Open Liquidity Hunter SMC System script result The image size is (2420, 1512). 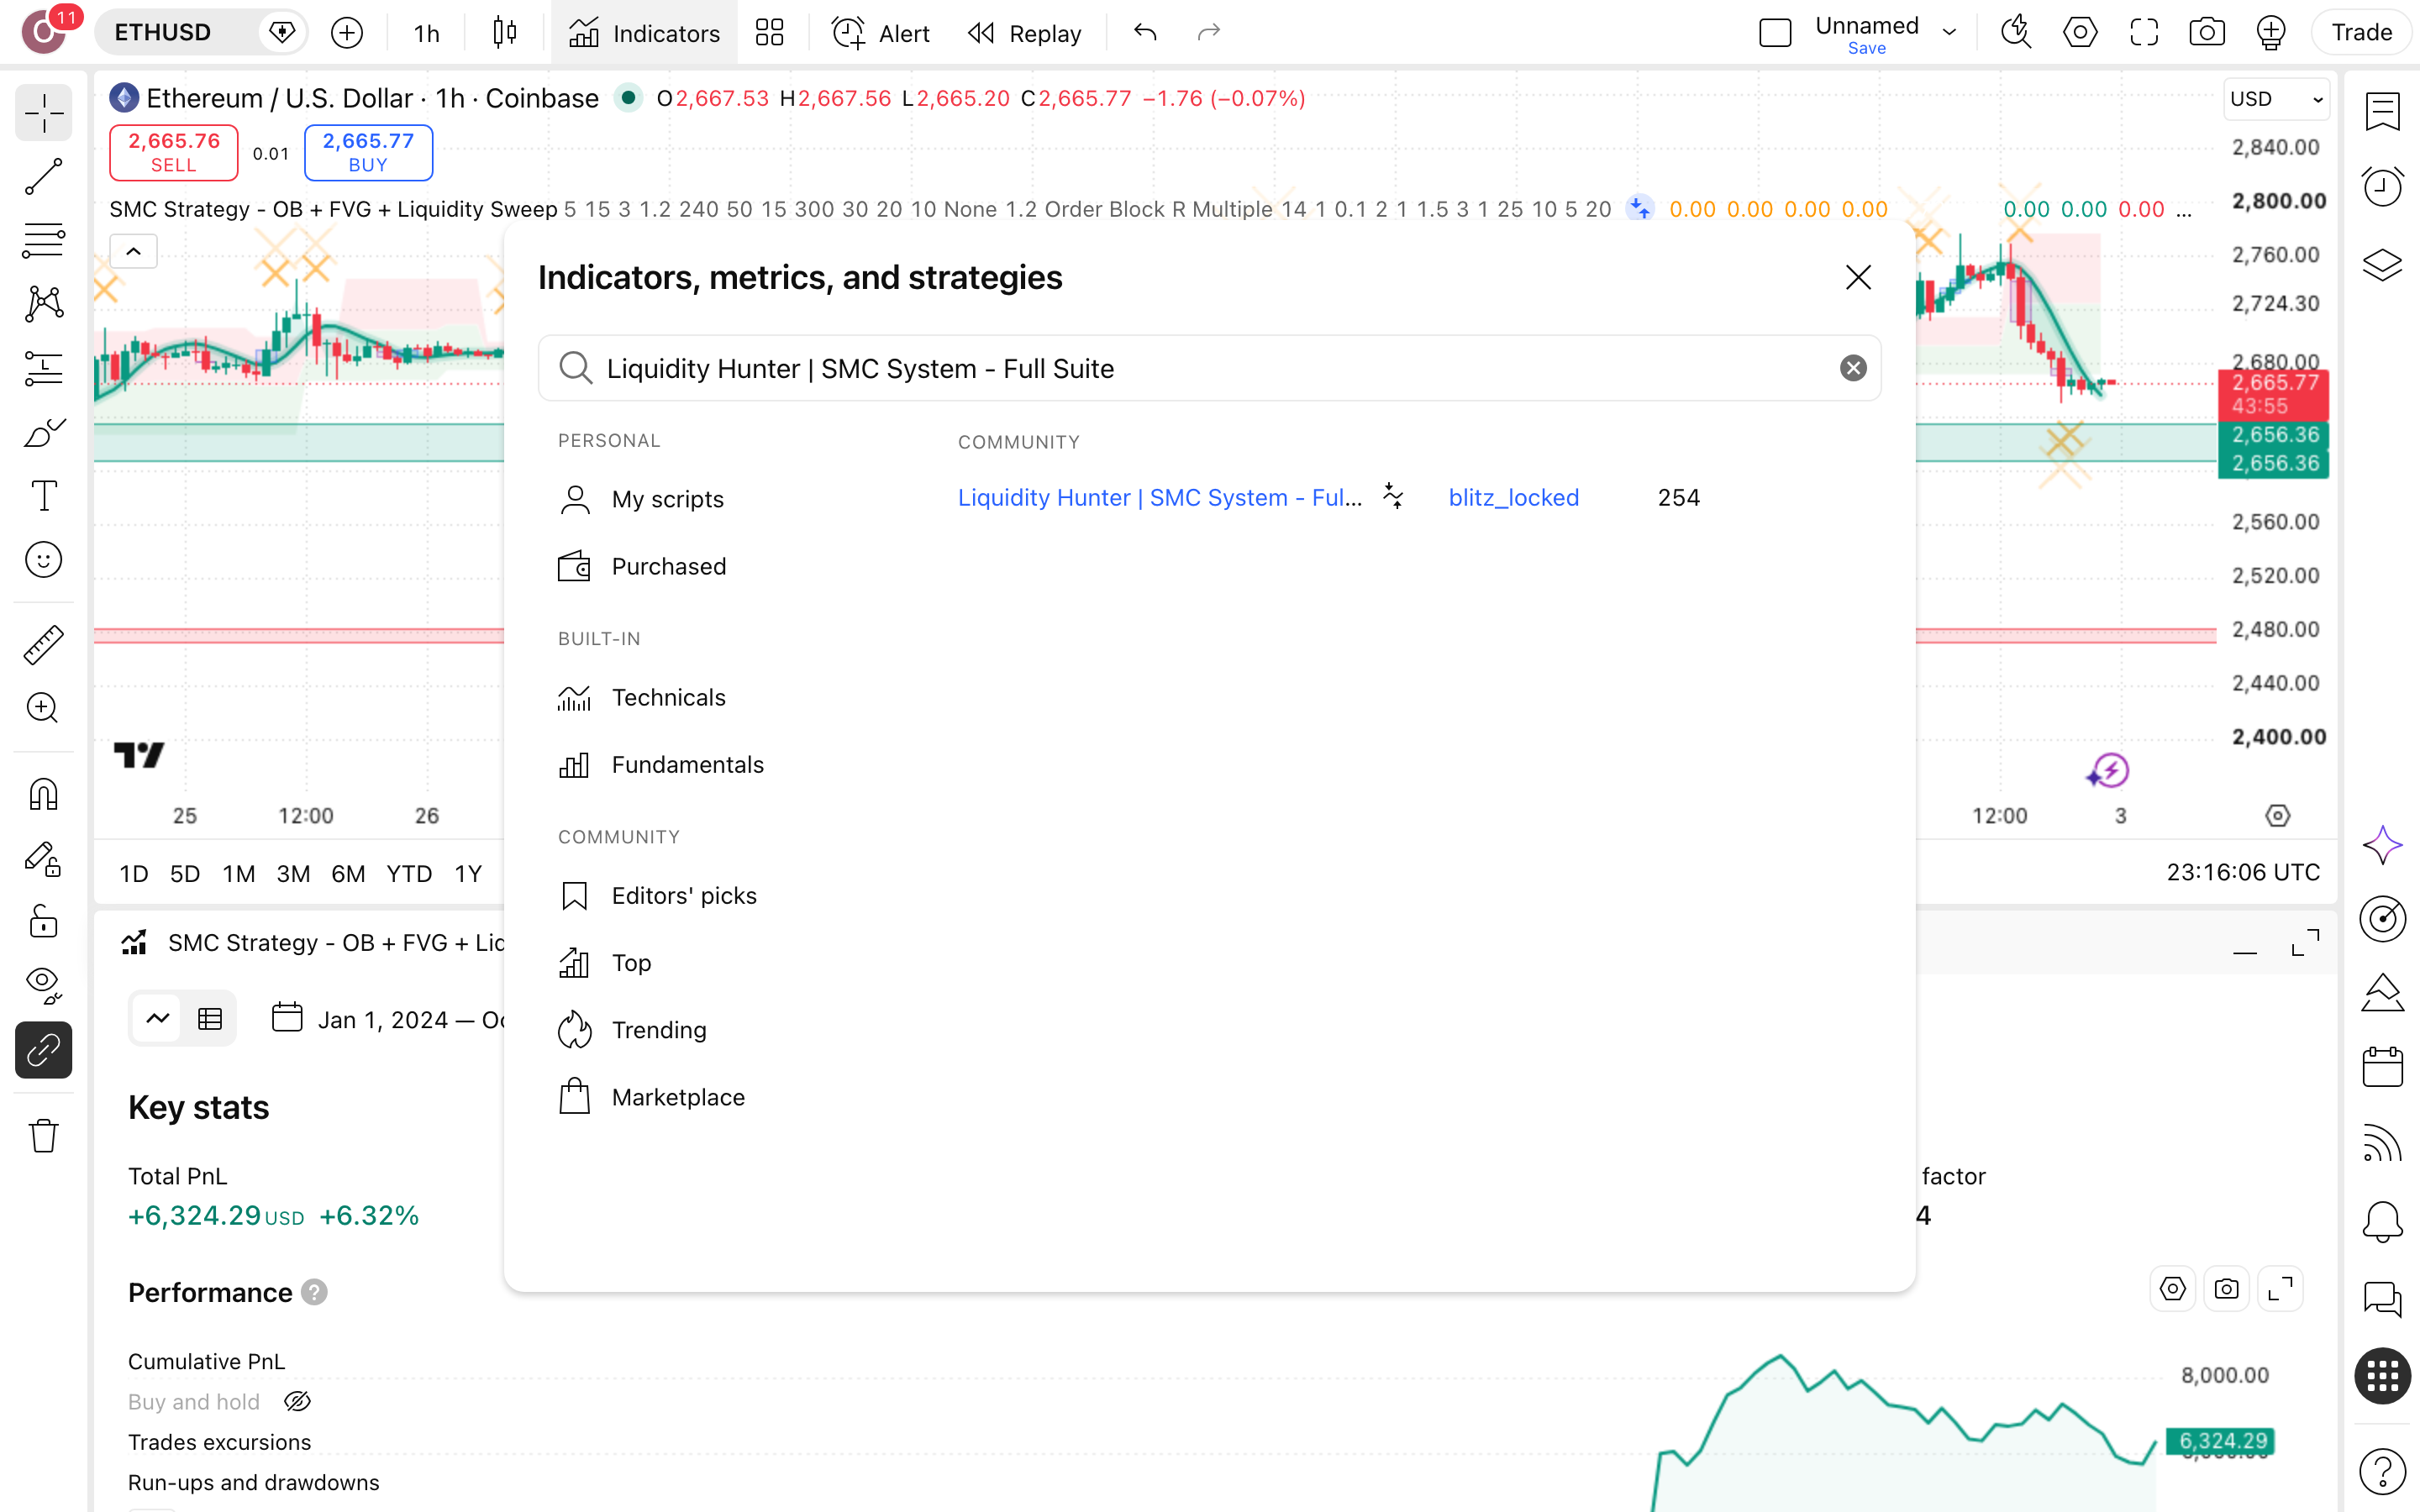coord(1160,498)
